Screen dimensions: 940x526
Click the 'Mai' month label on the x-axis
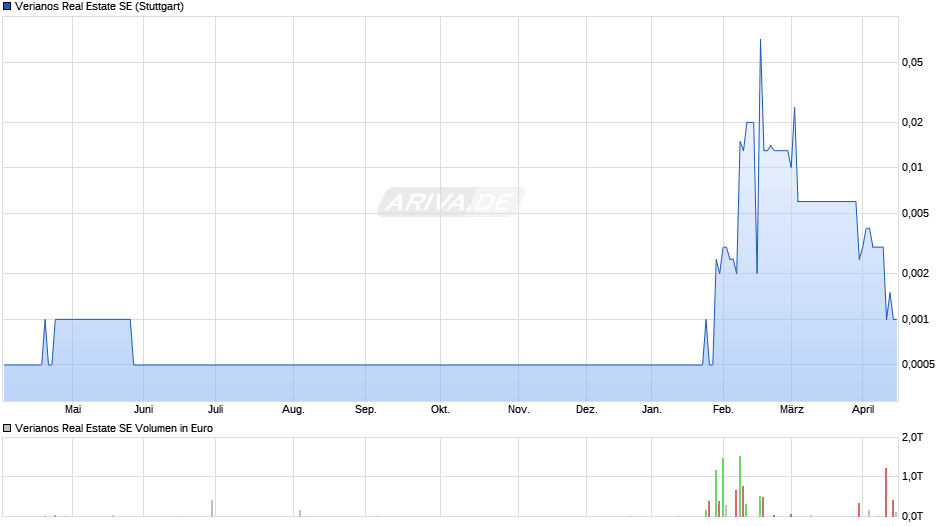click(73, 409)
